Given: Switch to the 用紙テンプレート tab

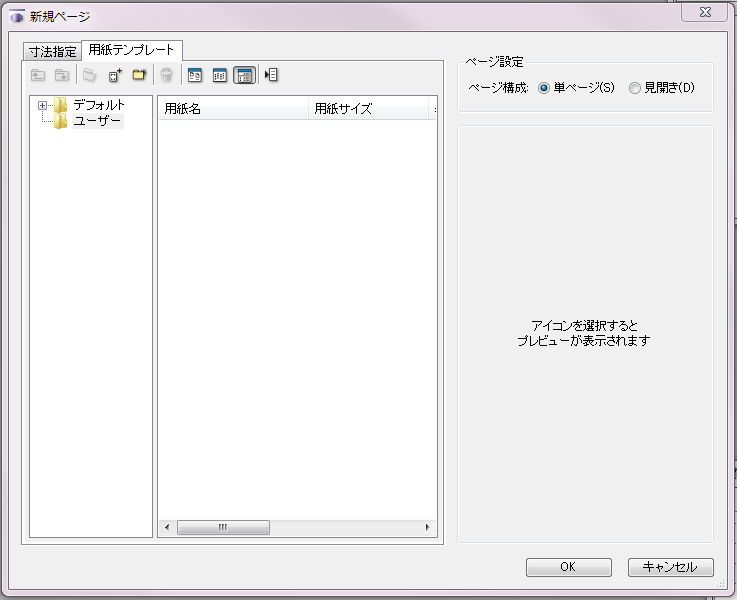Looking at the screenshot, I should [132, 50].
